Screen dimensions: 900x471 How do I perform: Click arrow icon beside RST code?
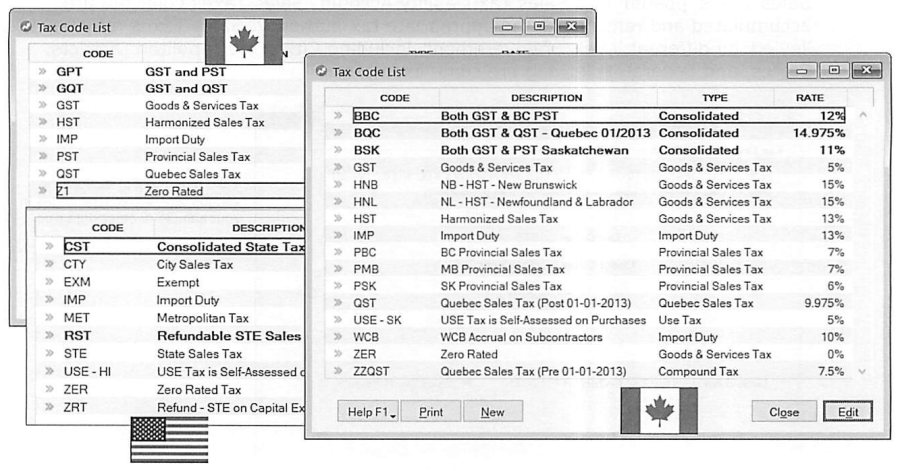tap(50, 336)
